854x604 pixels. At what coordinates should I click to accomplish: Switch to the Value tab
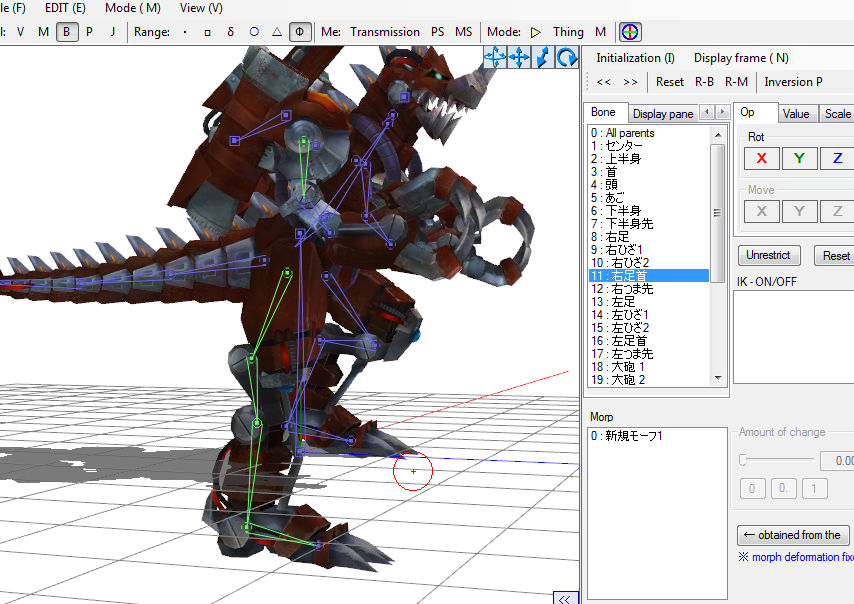[796, 114]
